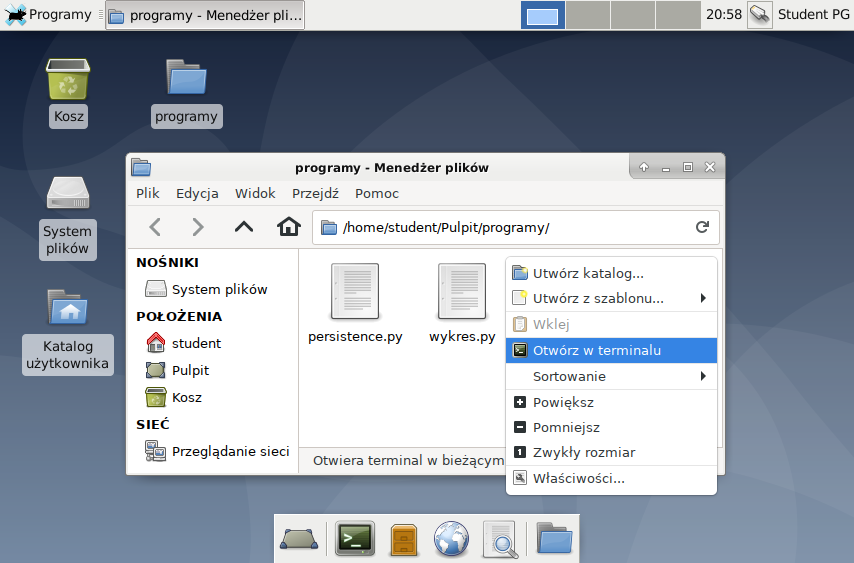Switch to the fourth workspace

[x=678, y=15]
